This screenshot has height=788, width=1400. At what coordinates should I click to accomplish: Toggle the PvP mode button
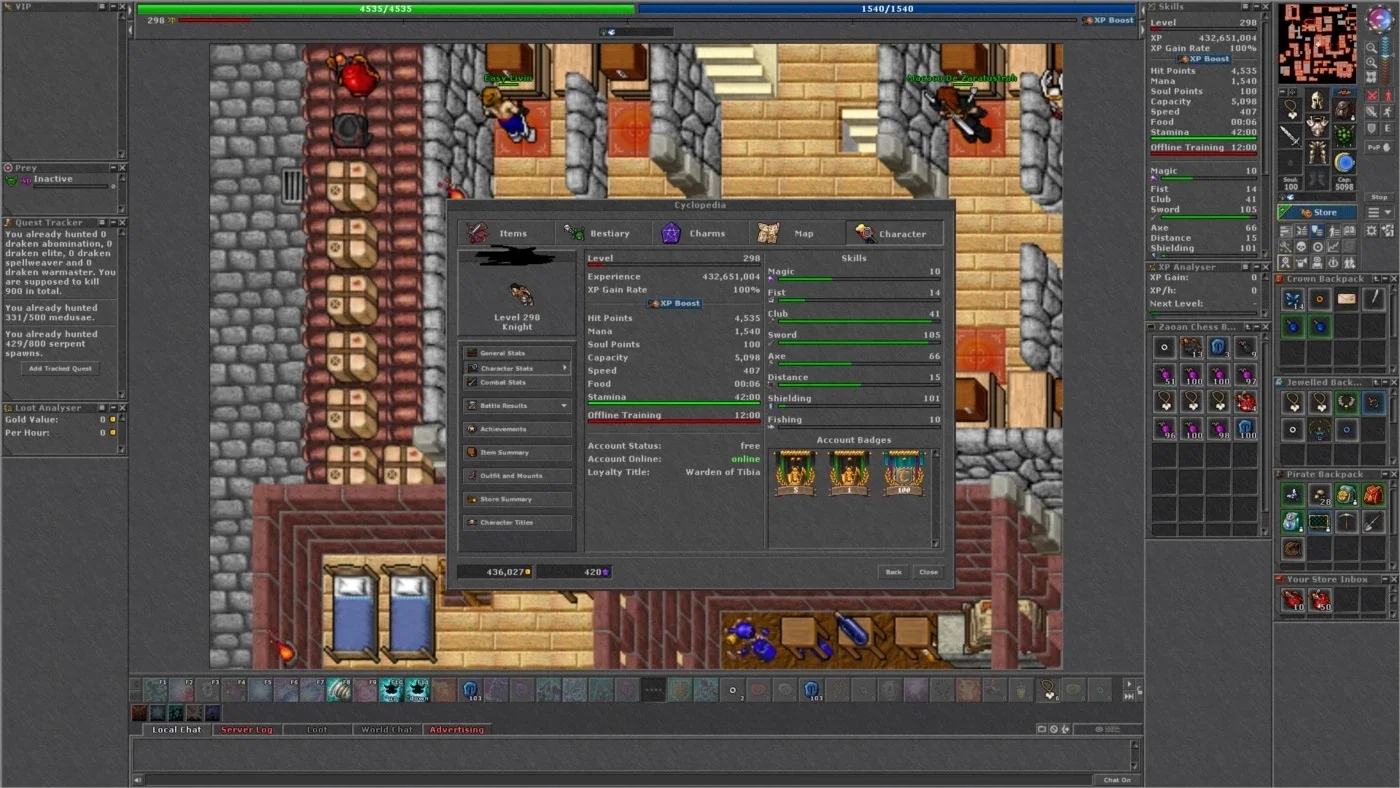point(1379,147)
